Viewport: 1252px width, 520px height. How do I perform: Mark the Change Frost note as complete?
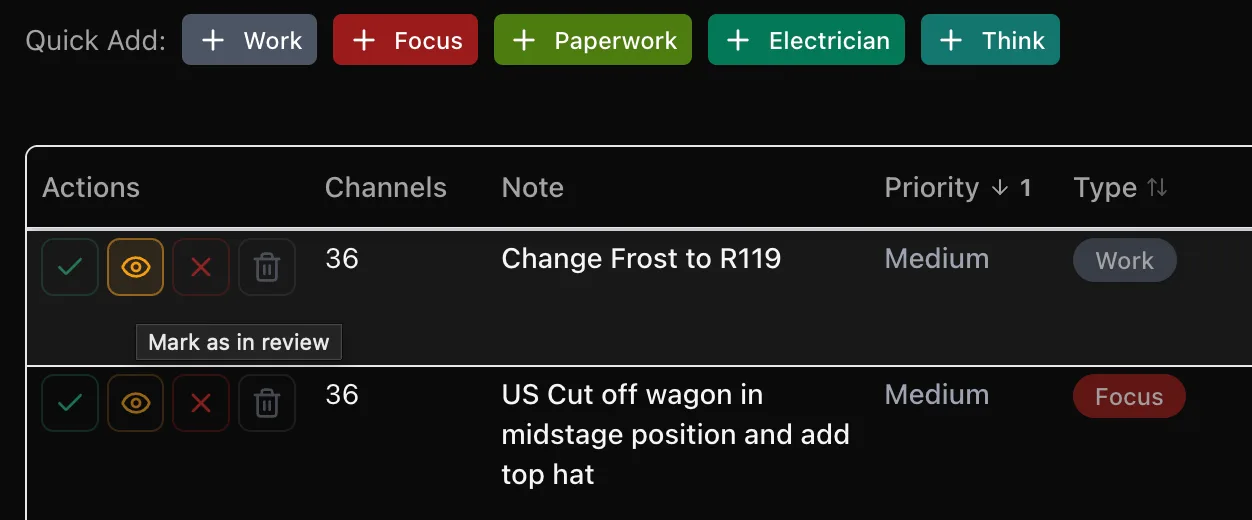coord(70,267)
